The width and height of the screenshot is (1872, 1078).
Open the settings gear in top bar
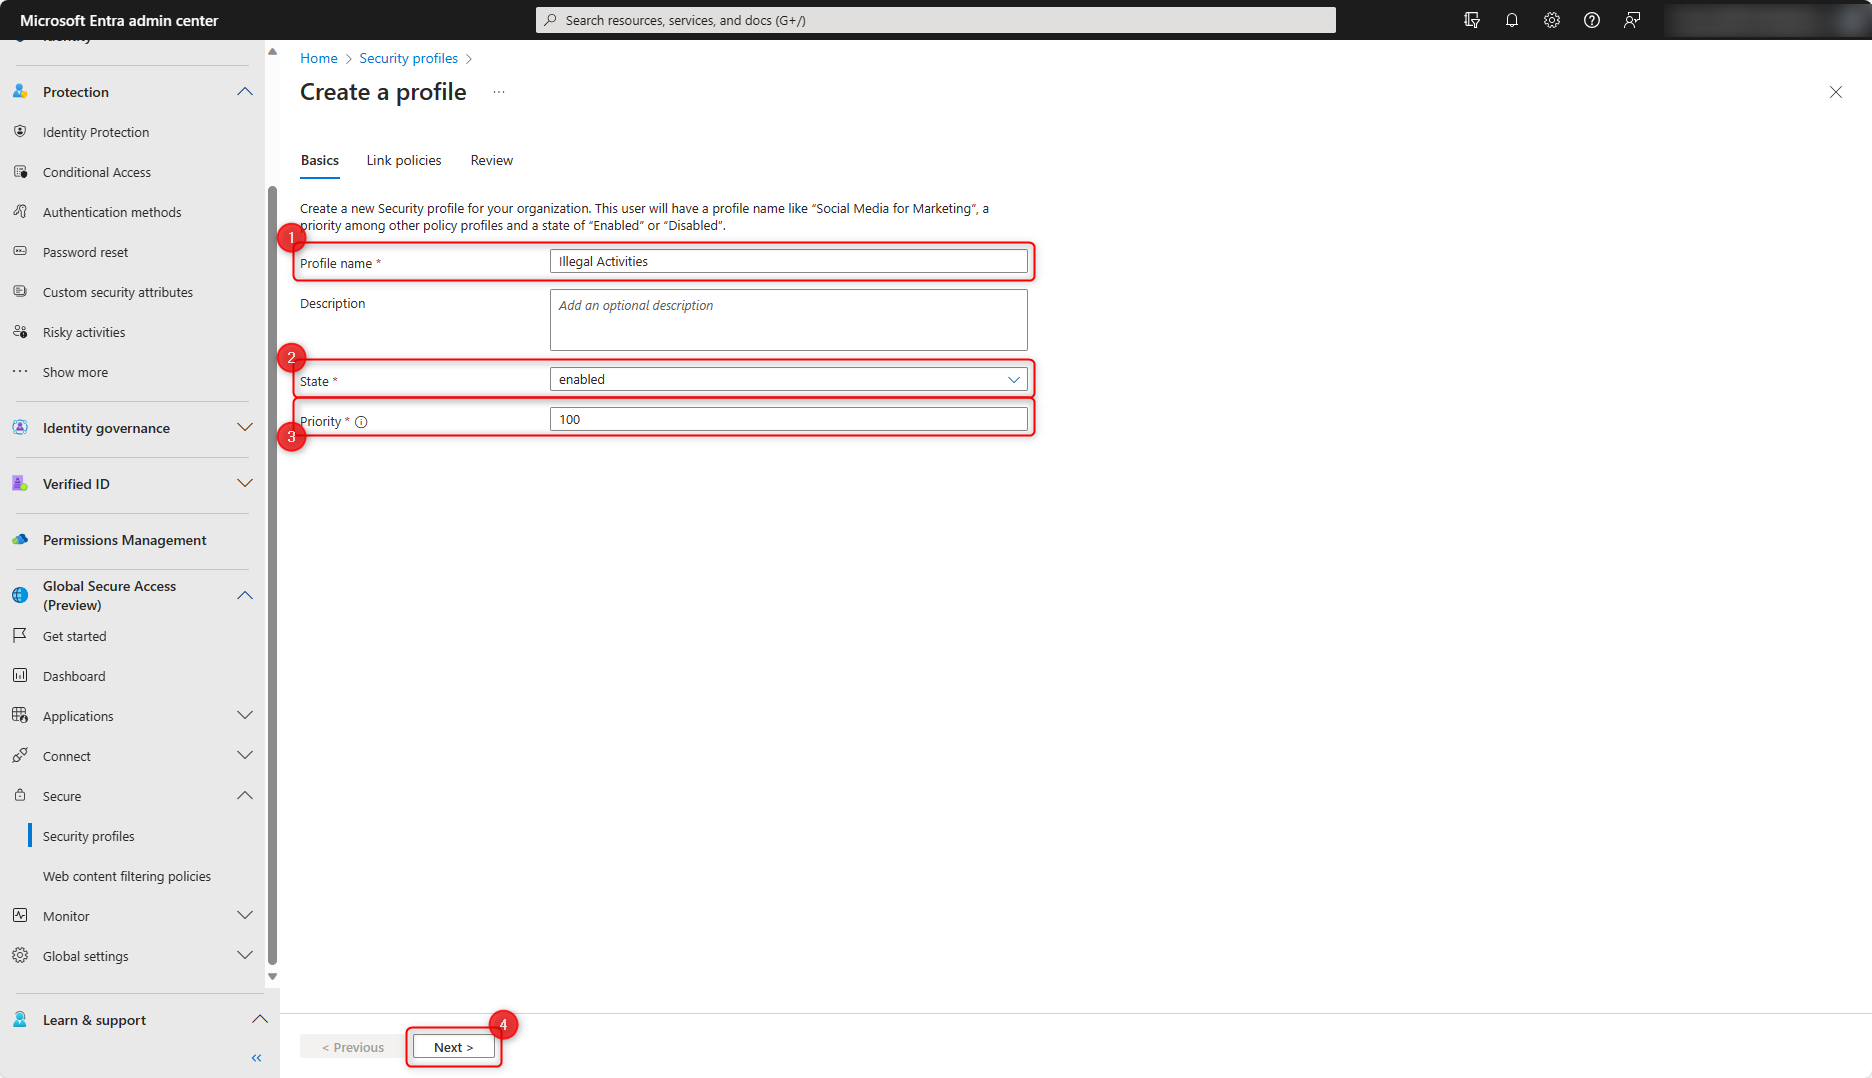click(1551, 19)
